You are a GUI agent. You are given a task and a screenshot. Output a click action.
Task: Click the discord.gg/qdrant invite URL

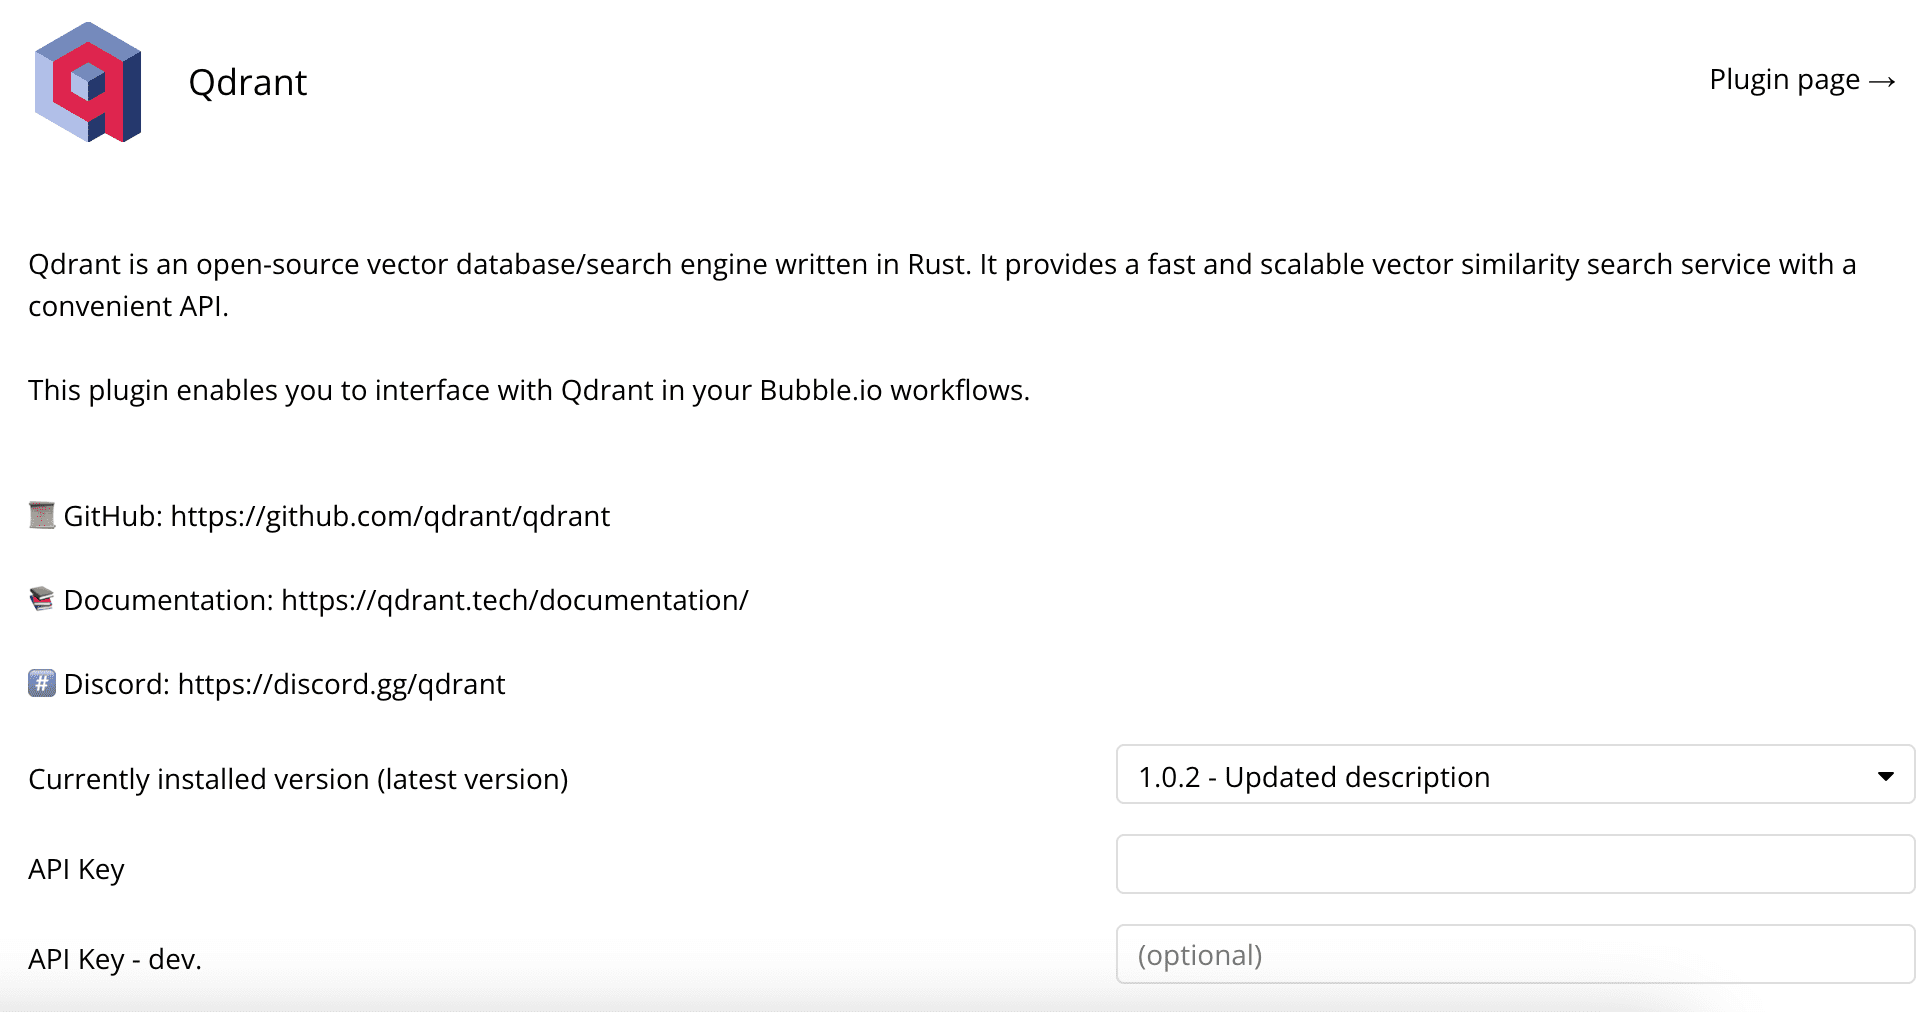tap(341, 684)
